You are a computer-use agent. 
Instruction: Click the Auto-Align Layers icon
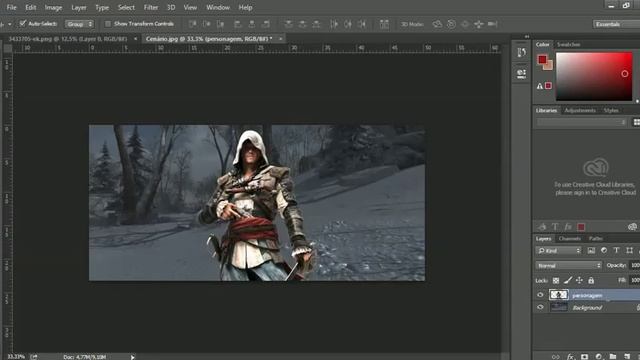(x=384, y=24)
